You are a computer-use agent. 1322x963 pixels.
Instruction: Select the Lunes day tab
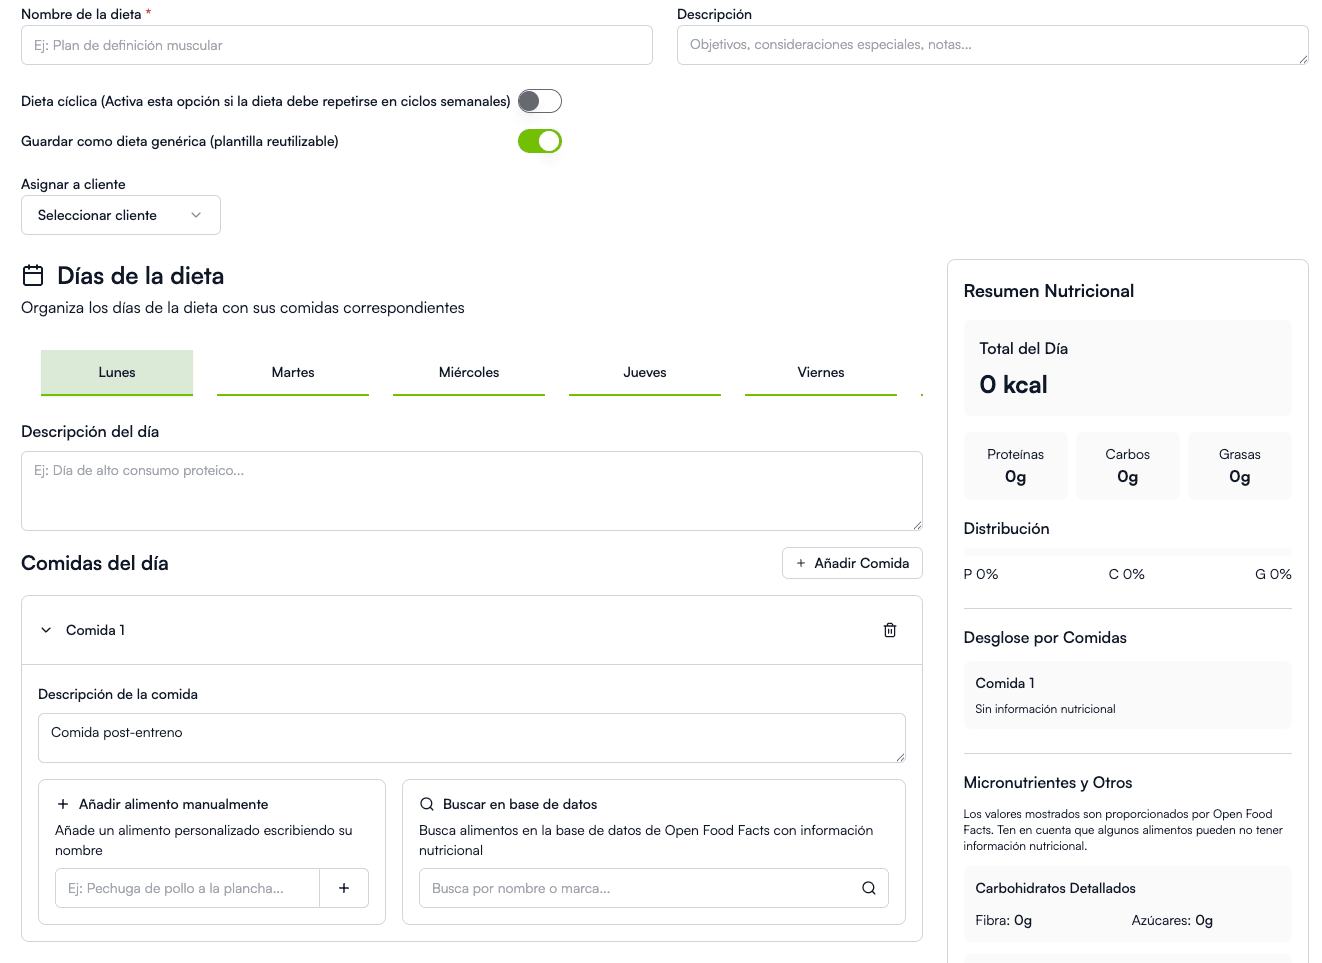pyautogui.click(x=117, y=372)
